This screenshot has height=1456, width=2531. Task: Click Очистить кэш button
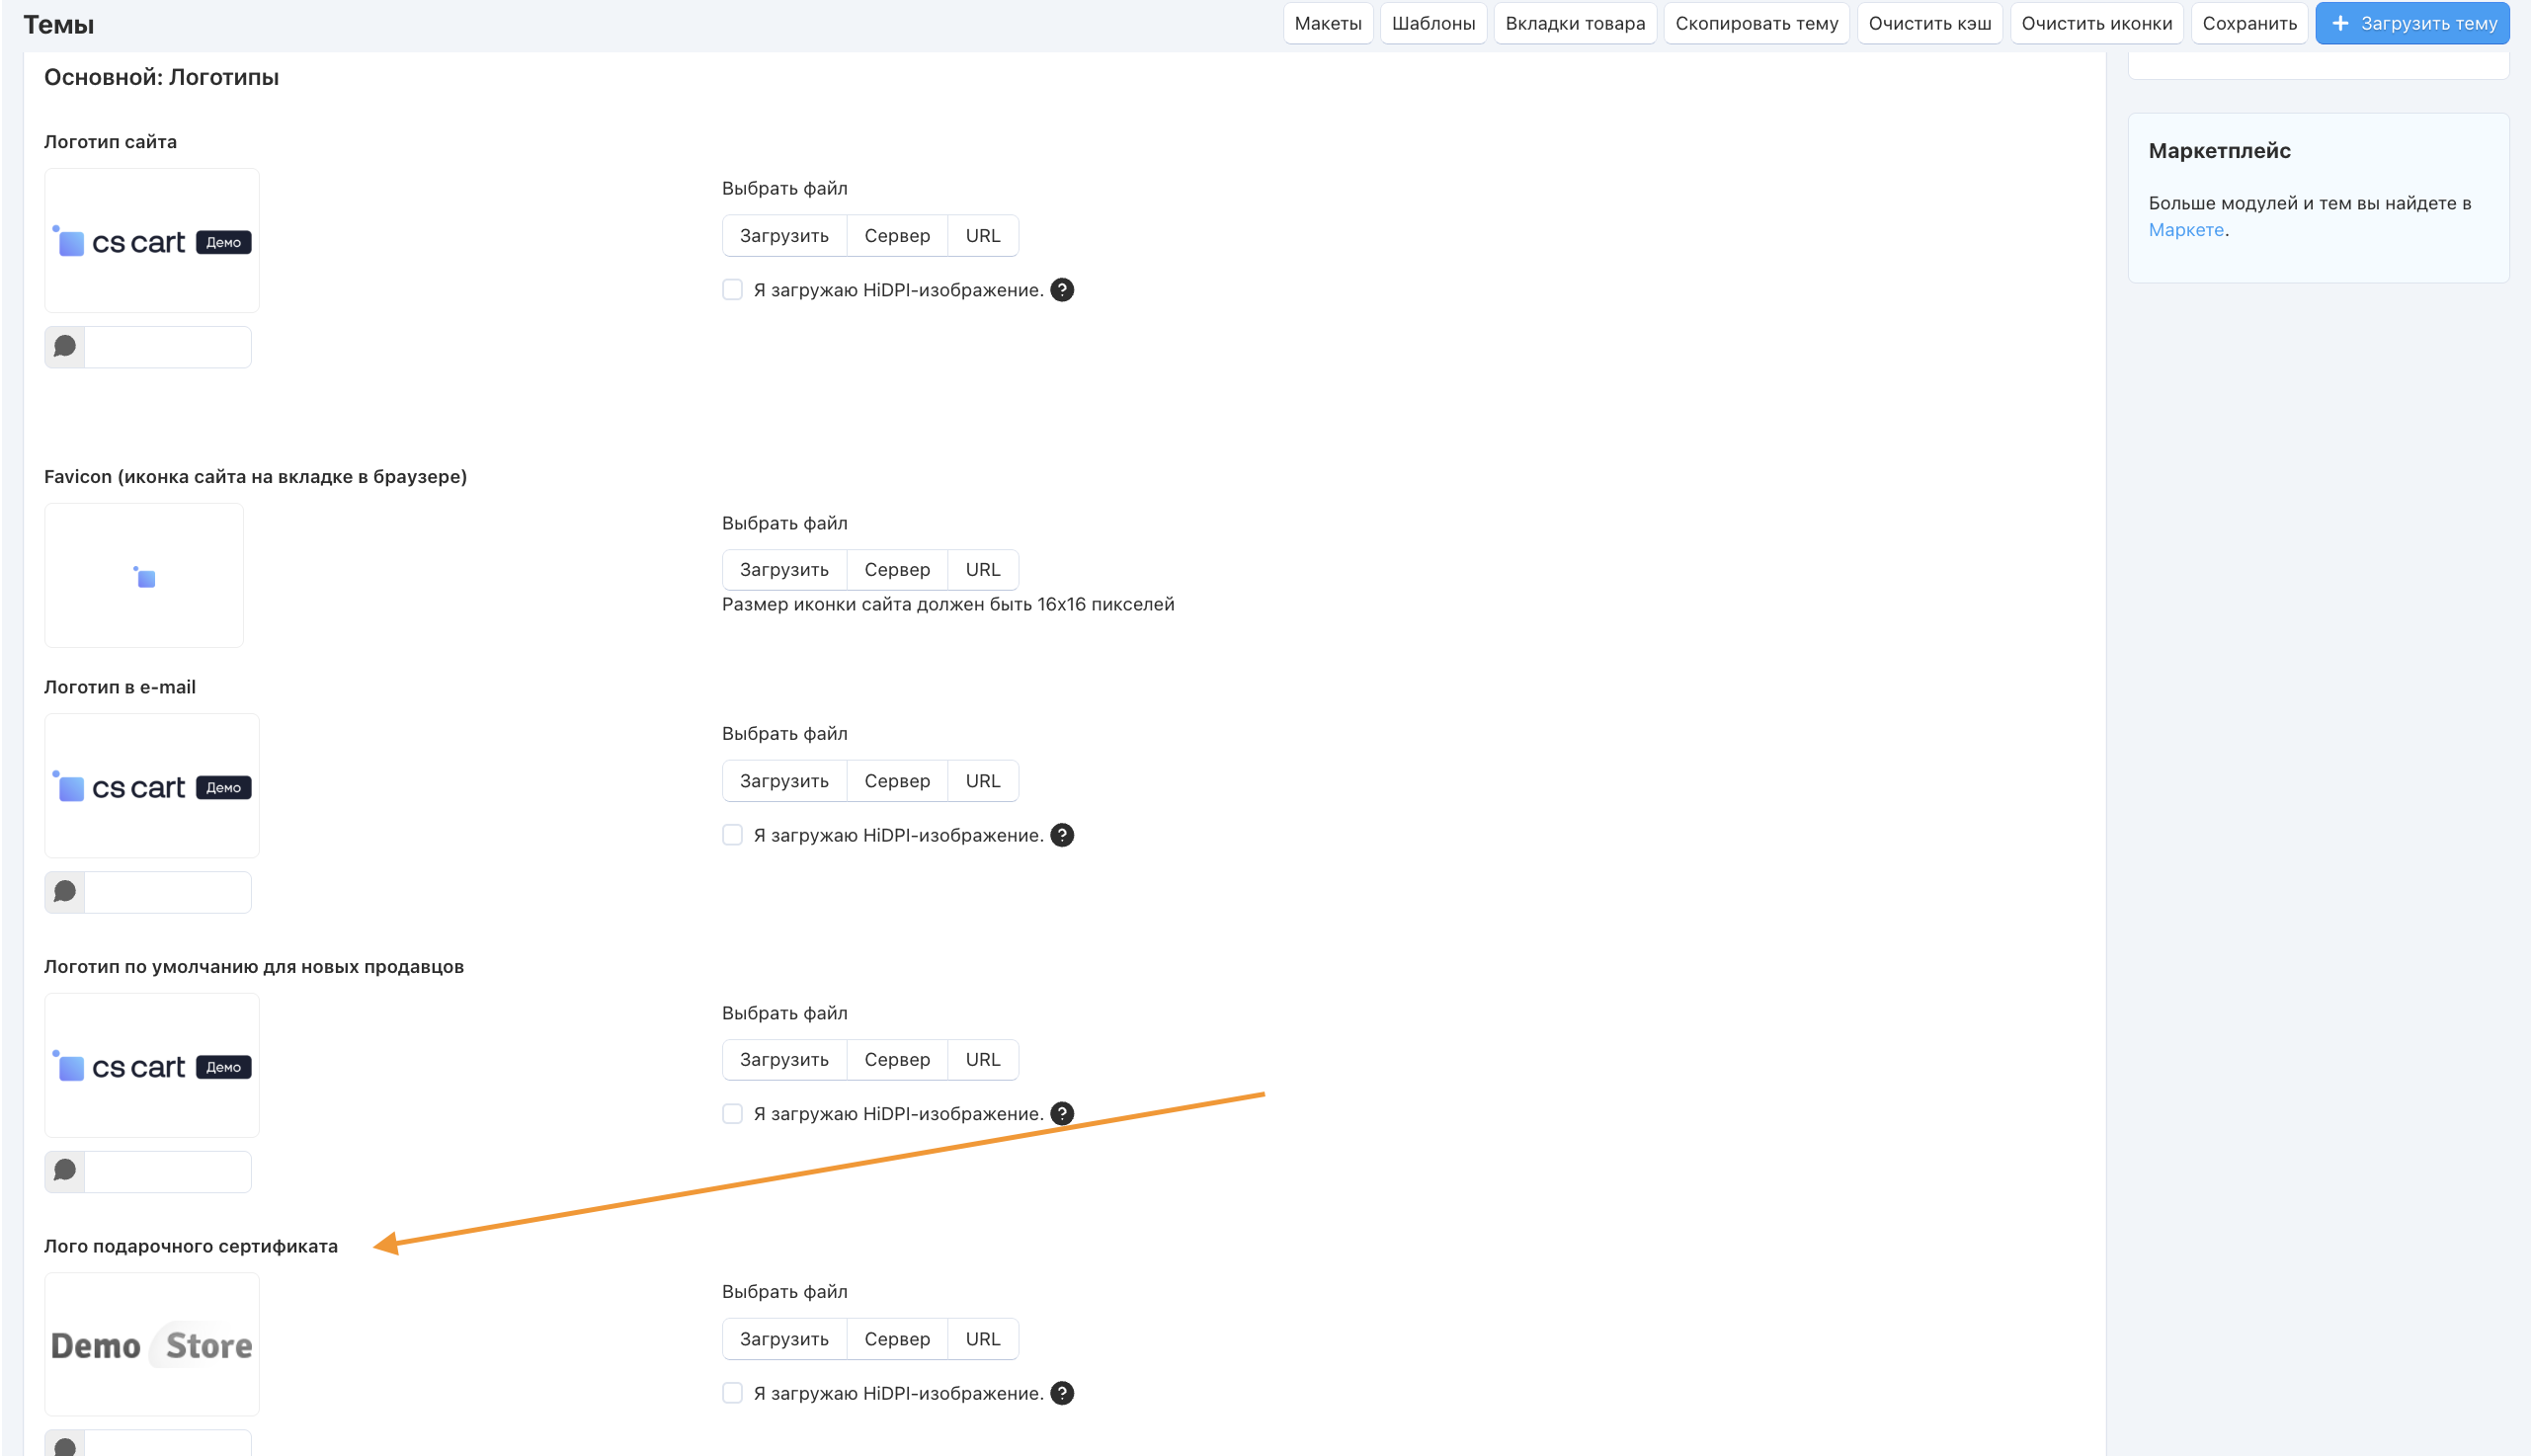pyautogui.click(x=1929, y=23)
